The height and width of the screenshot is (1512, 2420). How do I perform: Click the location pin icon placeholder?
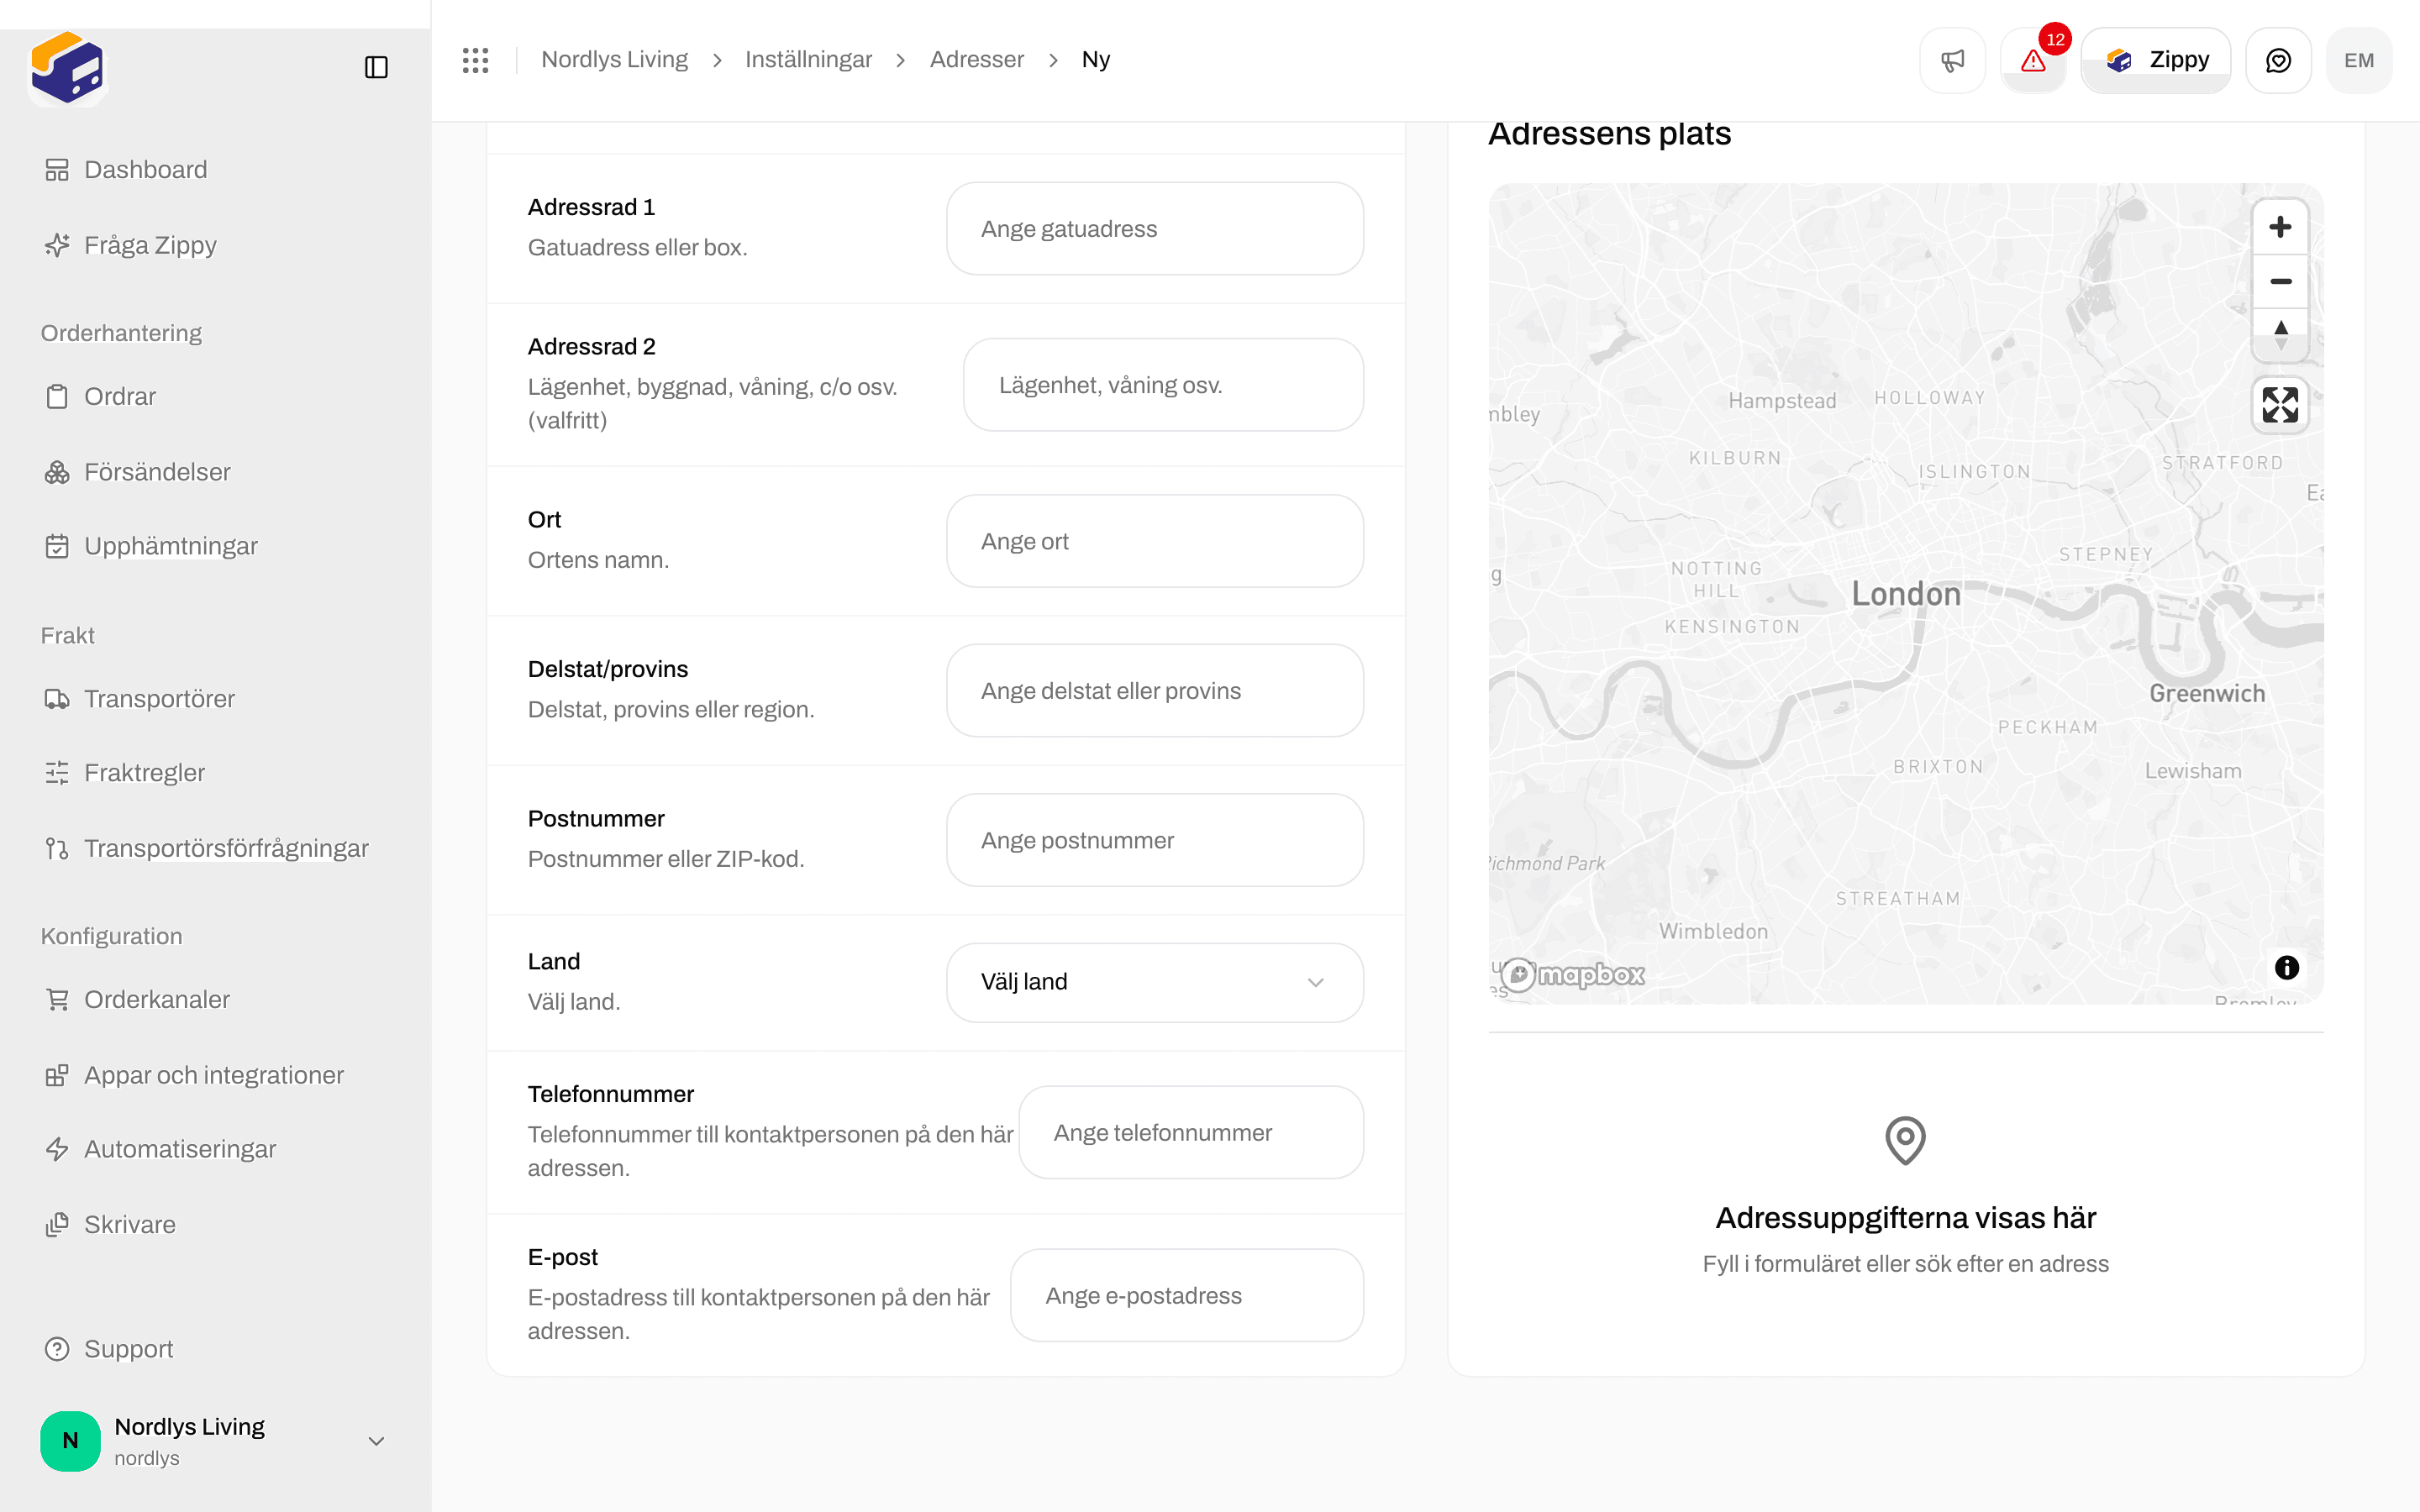tap(1905, 1140)
